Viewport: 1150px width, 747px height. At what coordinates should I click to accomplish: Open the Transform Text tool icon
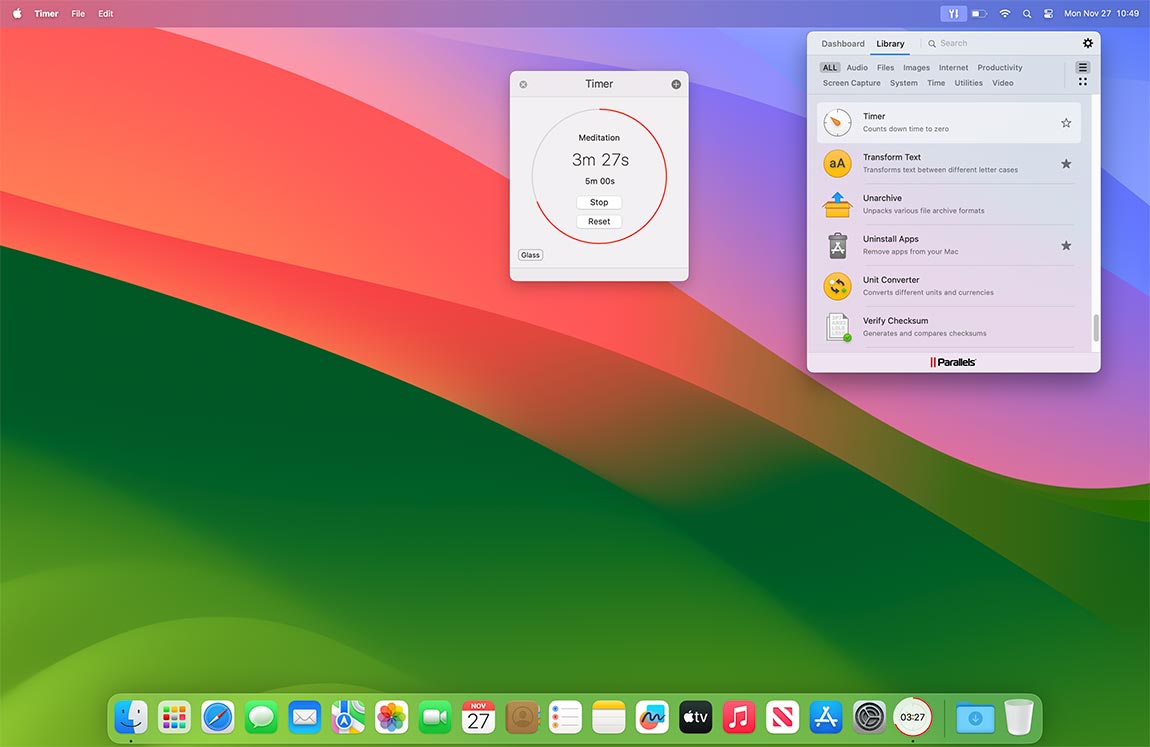click(837, 163)
